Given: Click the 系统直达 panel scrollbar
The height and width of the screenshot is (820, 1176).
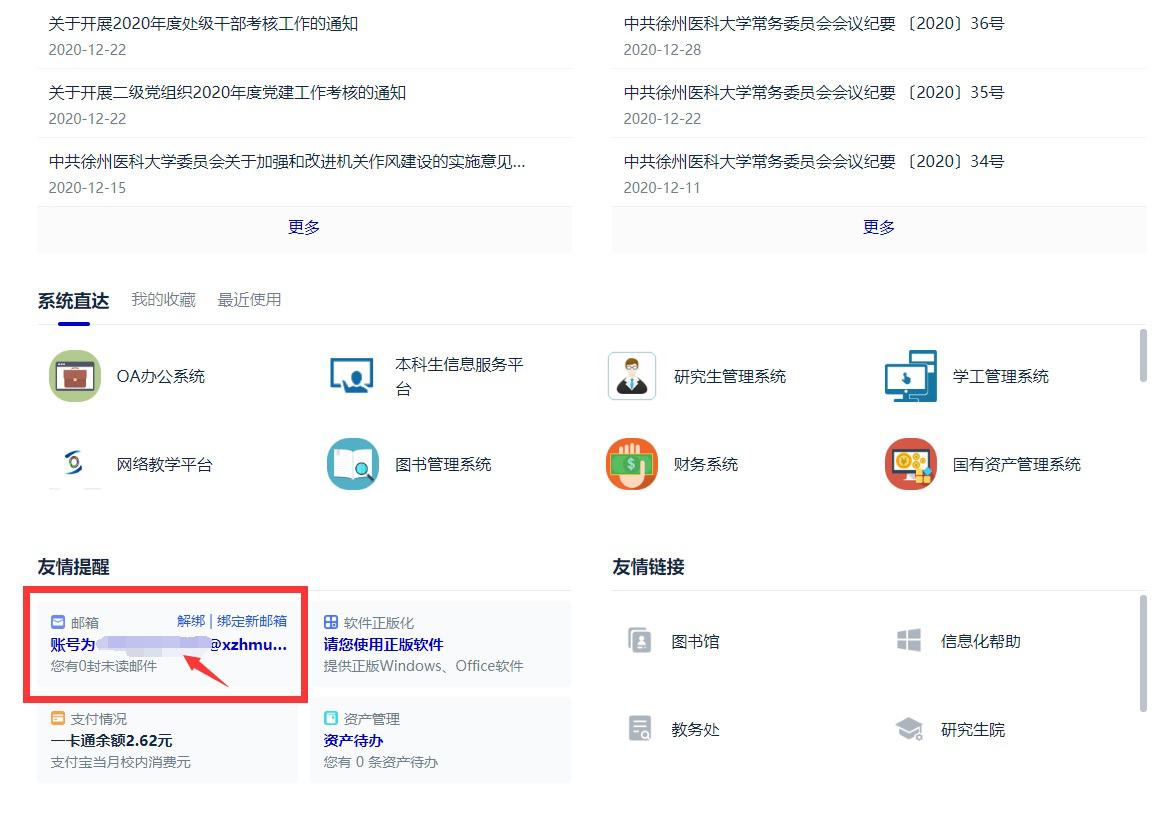Looking at the screenshot, I should pos(1143,355).
